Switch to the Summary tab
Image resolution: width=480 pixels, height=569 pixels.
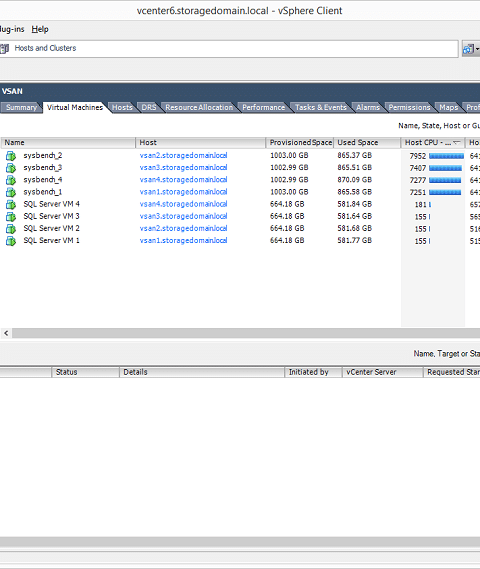21,107
